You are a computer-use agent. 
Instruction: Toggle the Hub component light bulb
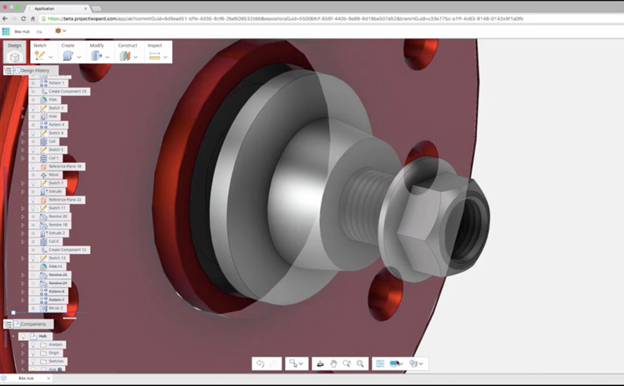[23, 336]
